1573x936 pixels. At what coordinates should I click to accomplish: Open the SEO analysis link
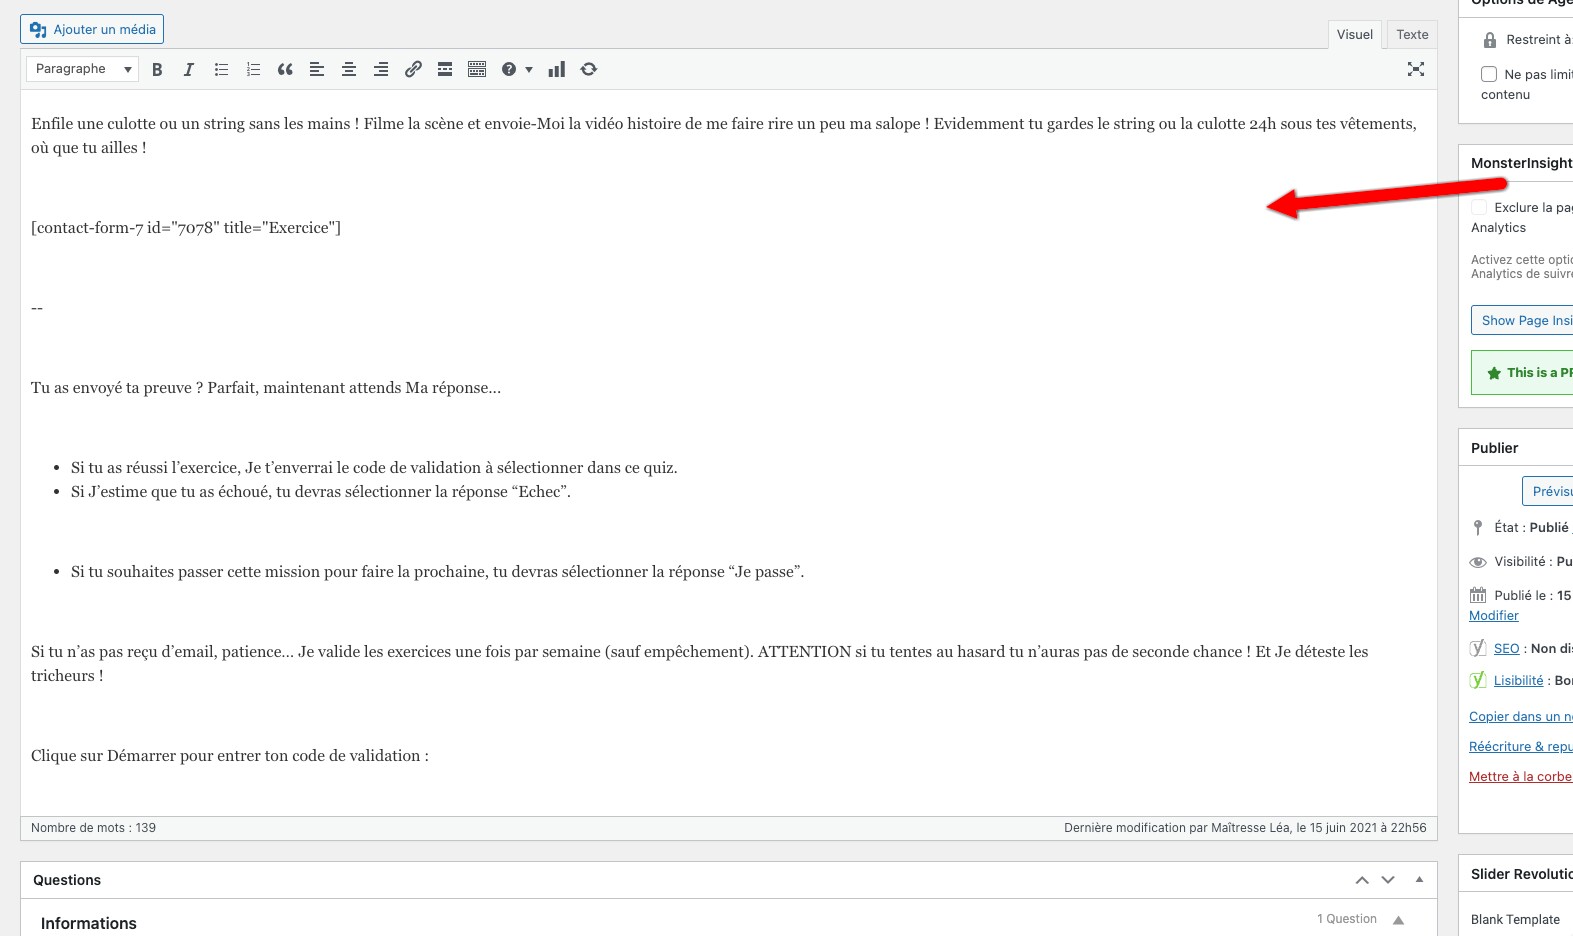[x=1506, y=649]
